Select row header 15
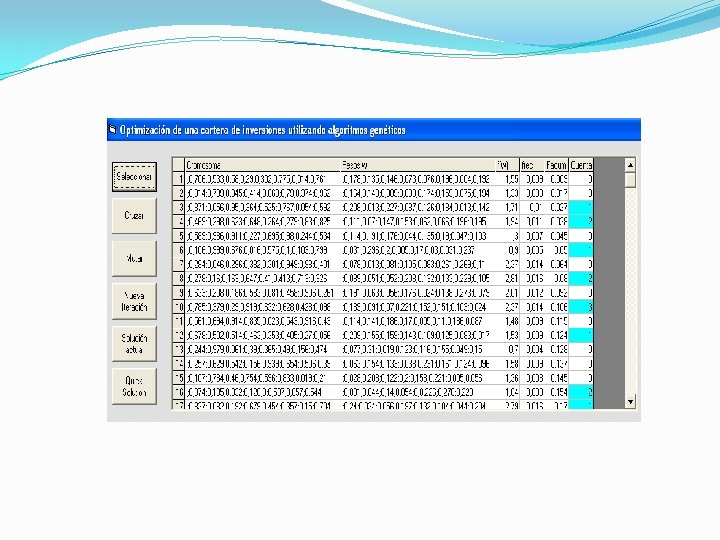 click(179, 378)
